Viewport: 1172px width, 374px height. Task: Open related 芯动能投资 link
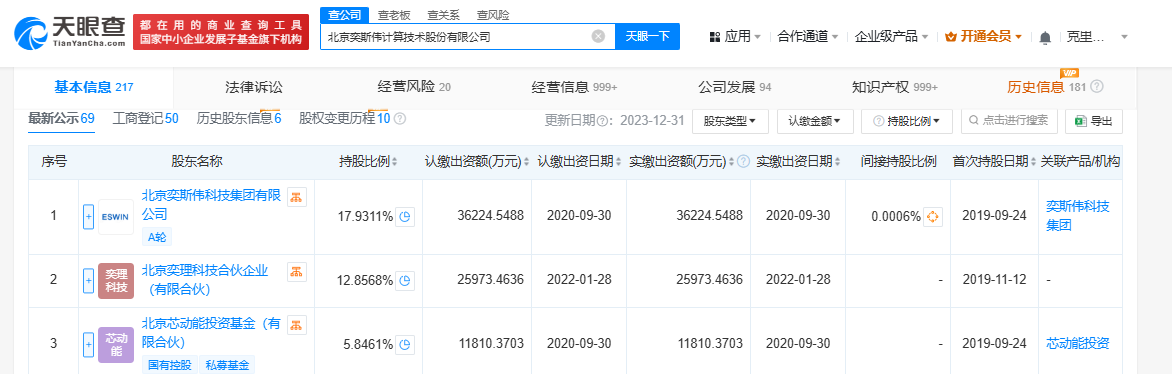[x=1078, y=344]
